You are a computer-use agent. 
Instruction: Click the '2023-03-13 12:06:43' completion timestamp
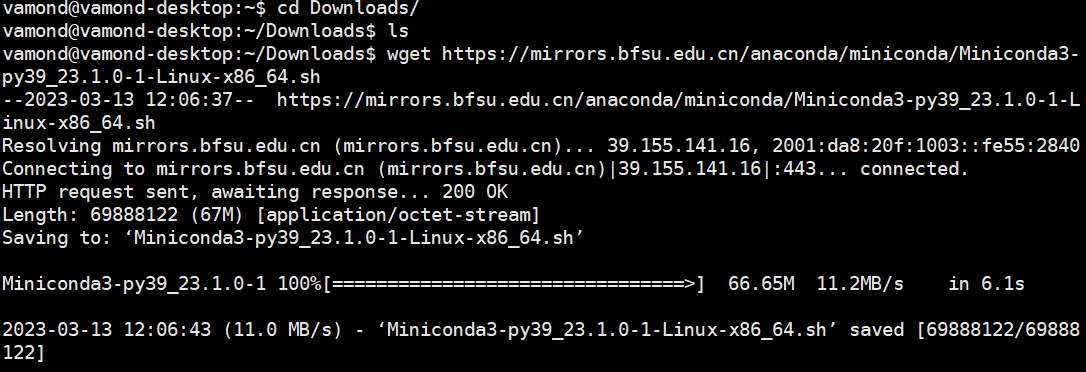pyautogui.click(x=107, y=330)
